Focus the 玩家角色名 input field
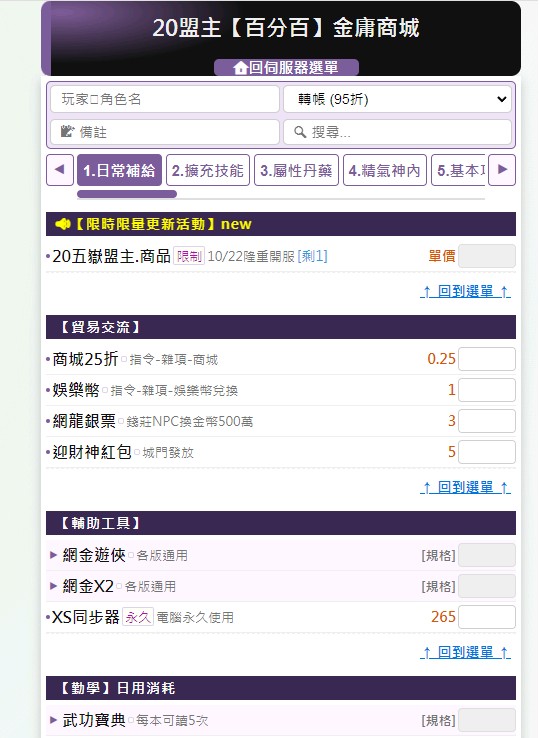 [x=165, y=99]
